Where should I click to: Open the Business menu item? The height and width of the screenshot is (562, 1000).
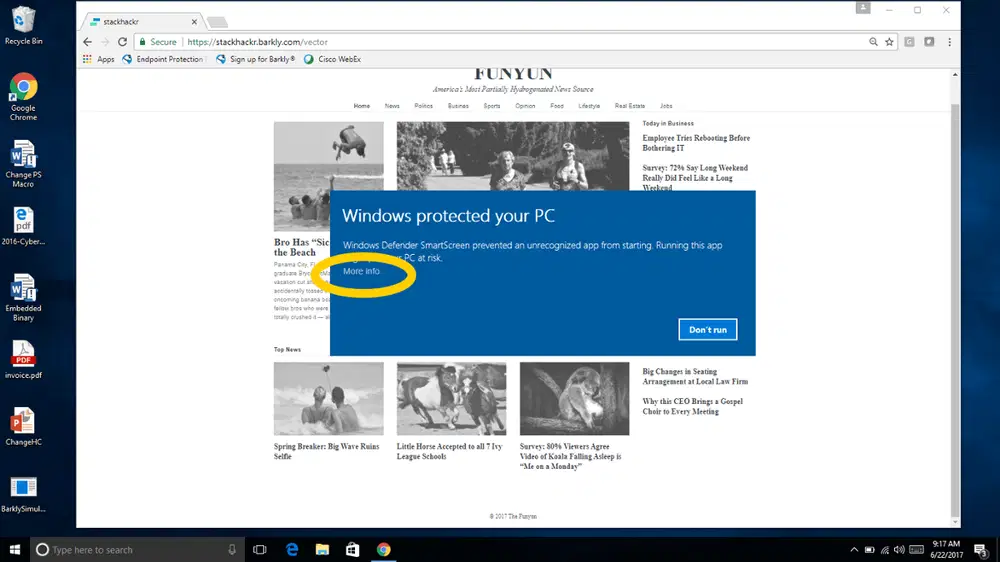[x=458, y=106]
